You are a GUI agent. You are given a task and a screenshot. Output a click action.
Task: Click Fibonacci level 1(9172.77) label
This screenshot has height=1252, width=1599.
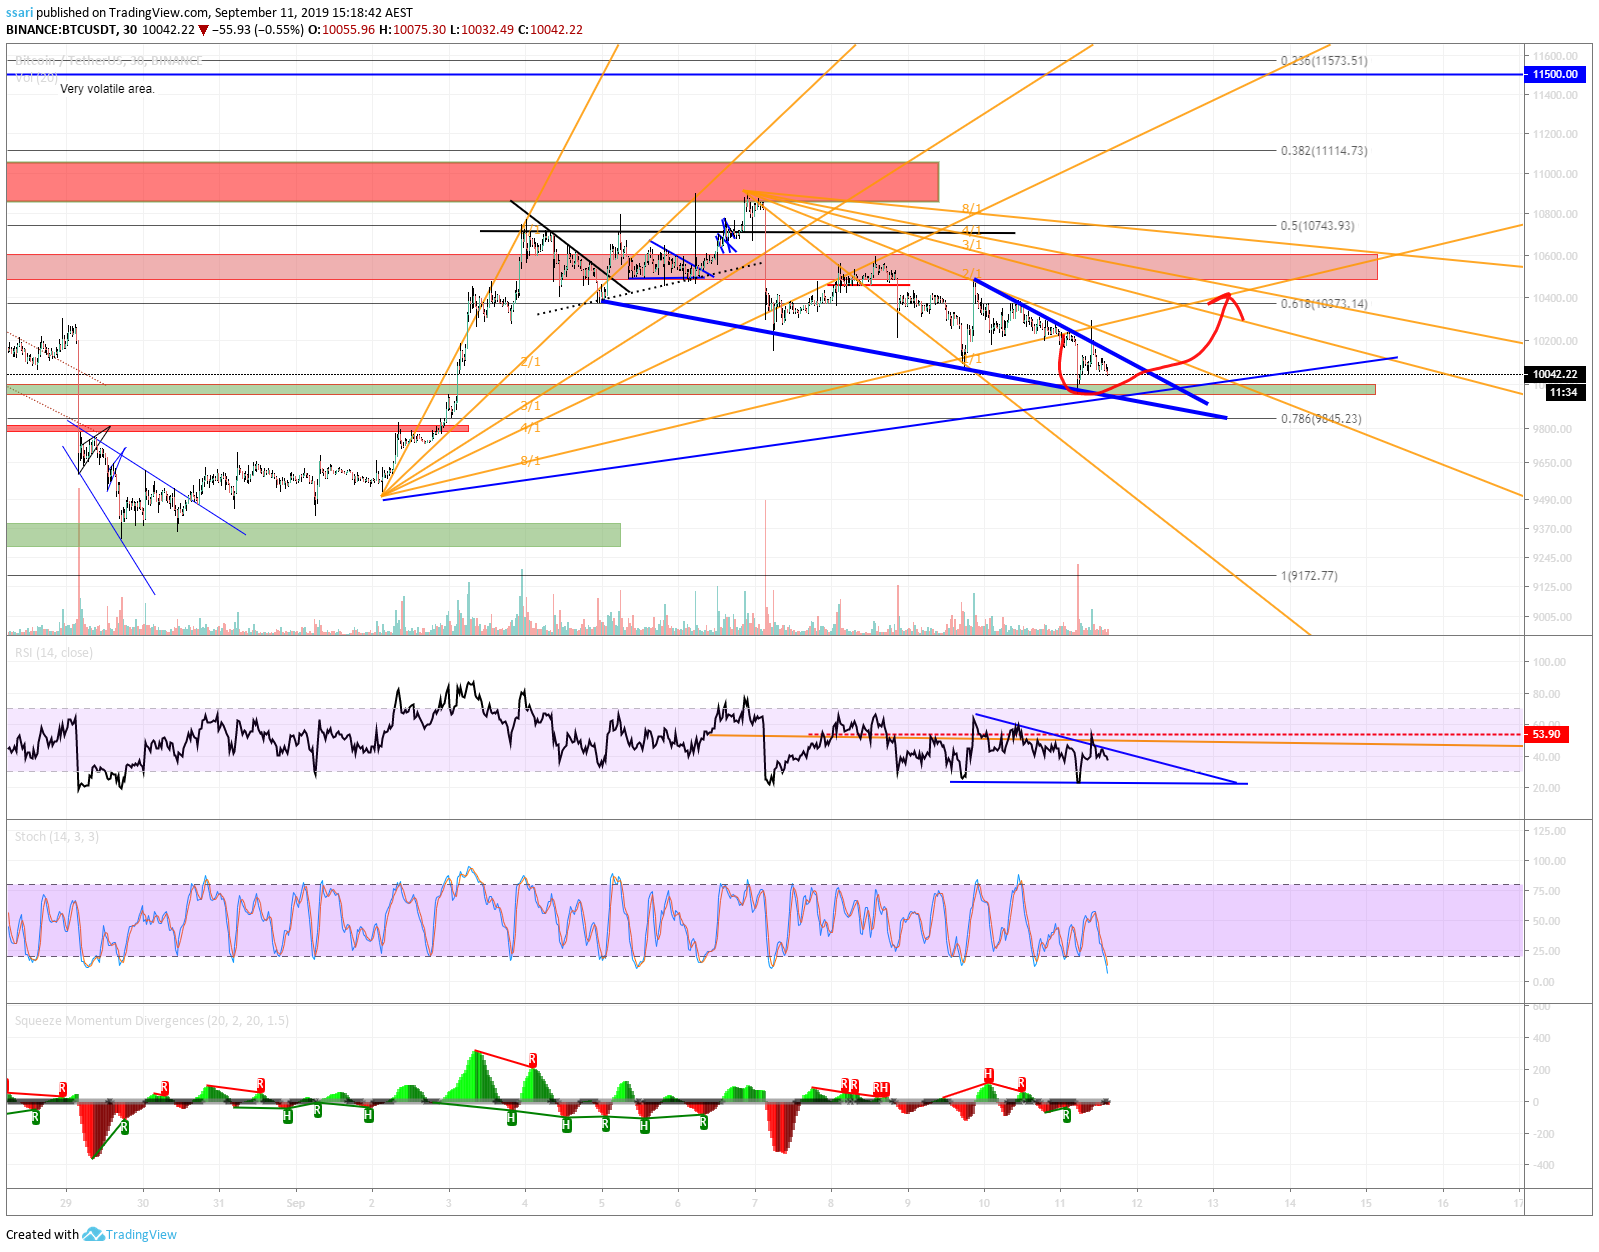pyautogui.click(x=1309, y=576)
